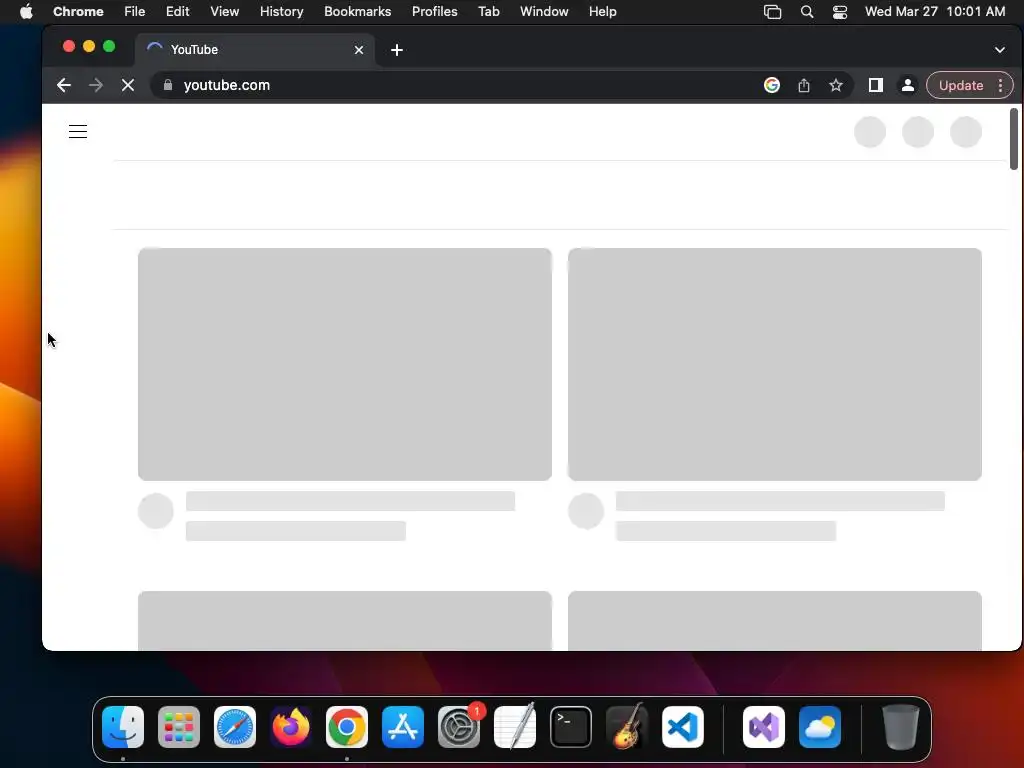This screenshot has width=1024, height=768.
Task: Open the Chrome application menu
Action: click(x=78, y=11)
